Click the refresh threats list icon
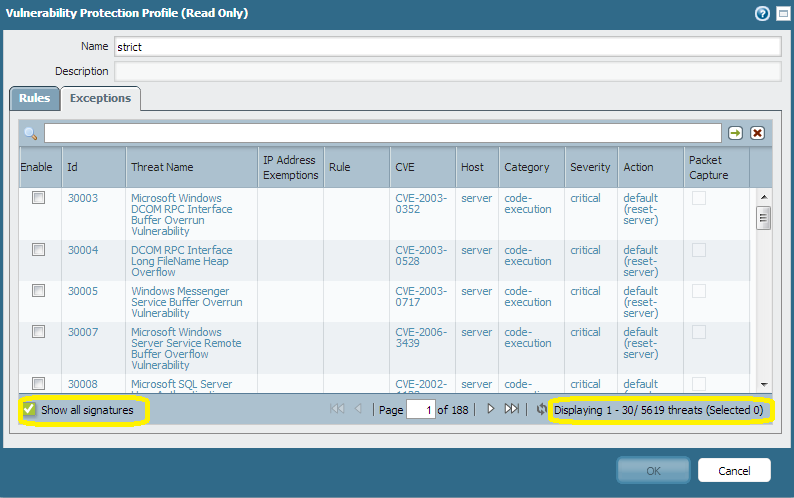Image resolution: width=794 pixels, height=498 pixels. pyautogui.click(x=541, y=409)
